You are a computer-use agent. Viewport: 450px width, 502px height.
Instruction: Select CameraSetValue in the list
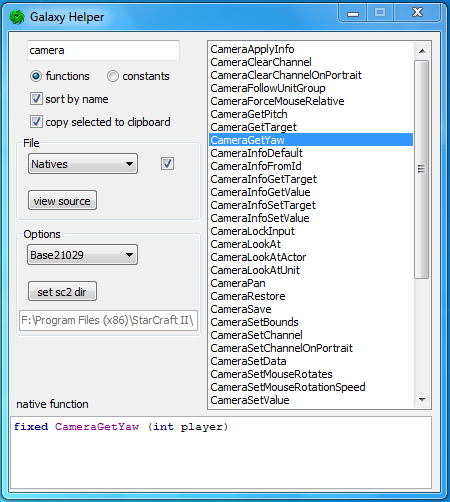pyautogui.click(x=311, y=400)
